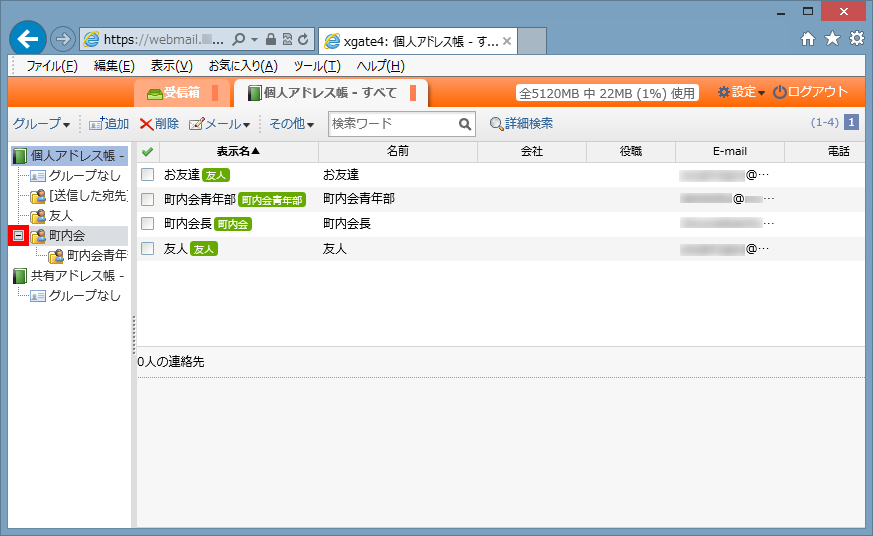Click the browser home icon
Viewport: 873px width, 536px height.
808,39
